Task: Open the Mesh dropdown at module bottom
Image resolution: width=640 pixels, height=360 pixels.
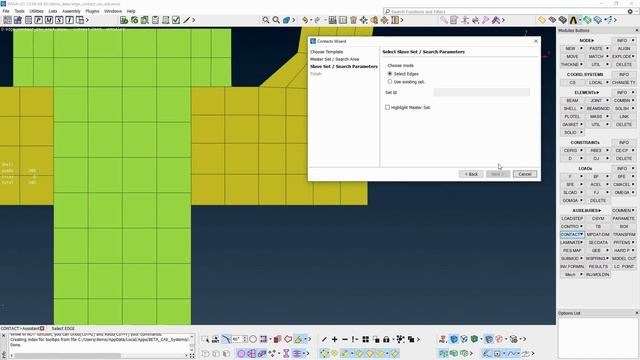Action: pos(582,274)
